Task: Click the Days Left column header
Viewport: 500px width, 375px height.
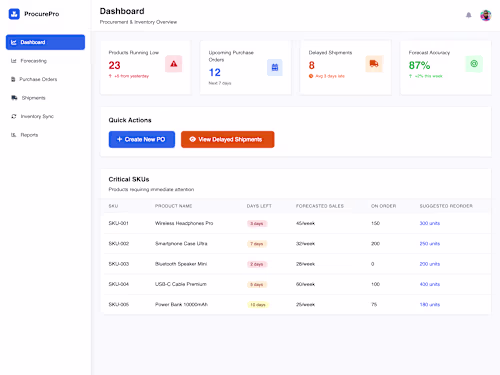Action: 259,206
